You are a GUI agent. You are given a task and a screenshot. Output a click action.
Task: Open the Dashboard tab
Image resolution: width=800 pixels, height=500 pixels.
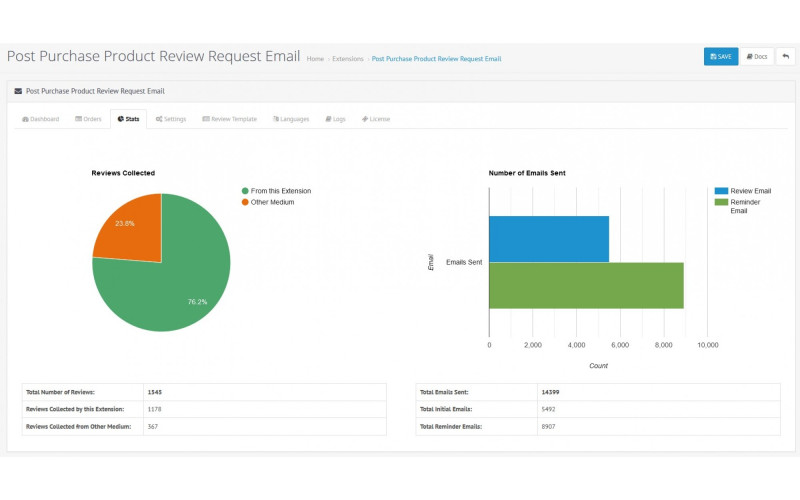[x=40, y=119]
